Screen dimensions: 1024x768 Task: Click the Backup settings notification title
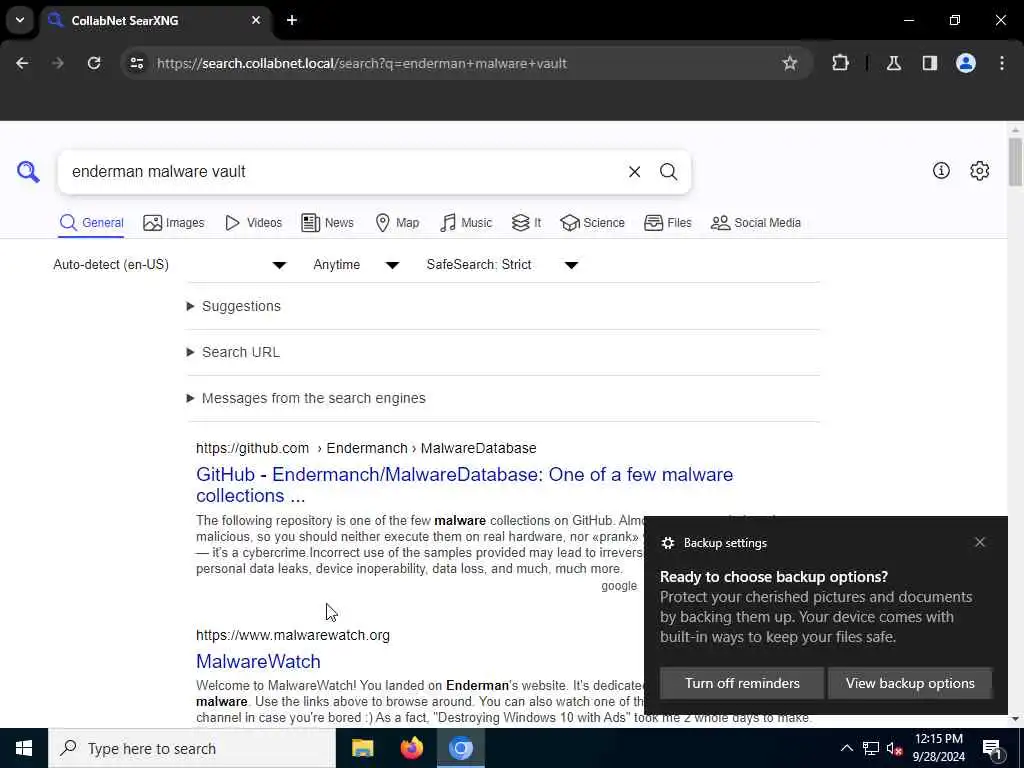point(725,543)
